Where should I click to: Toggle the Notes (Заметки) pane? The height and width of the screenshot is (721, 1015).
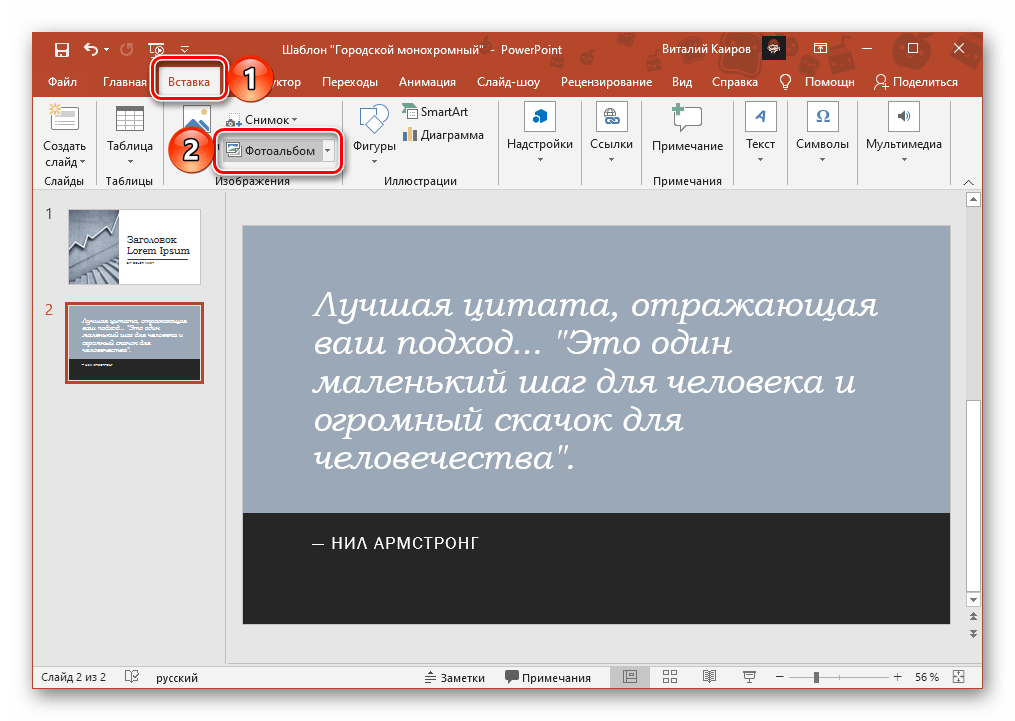click(x=454, y=677)
